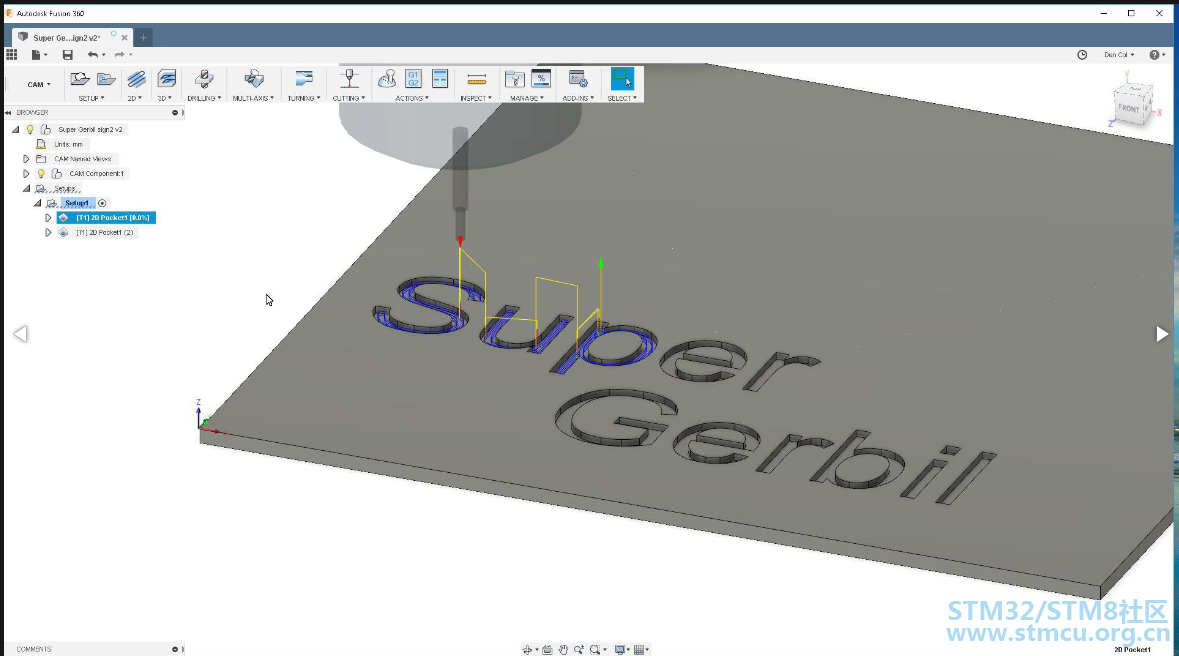The image size is (1179, 656).
Task: Activate the Zoom tool
Action: (x=579, y=649)
